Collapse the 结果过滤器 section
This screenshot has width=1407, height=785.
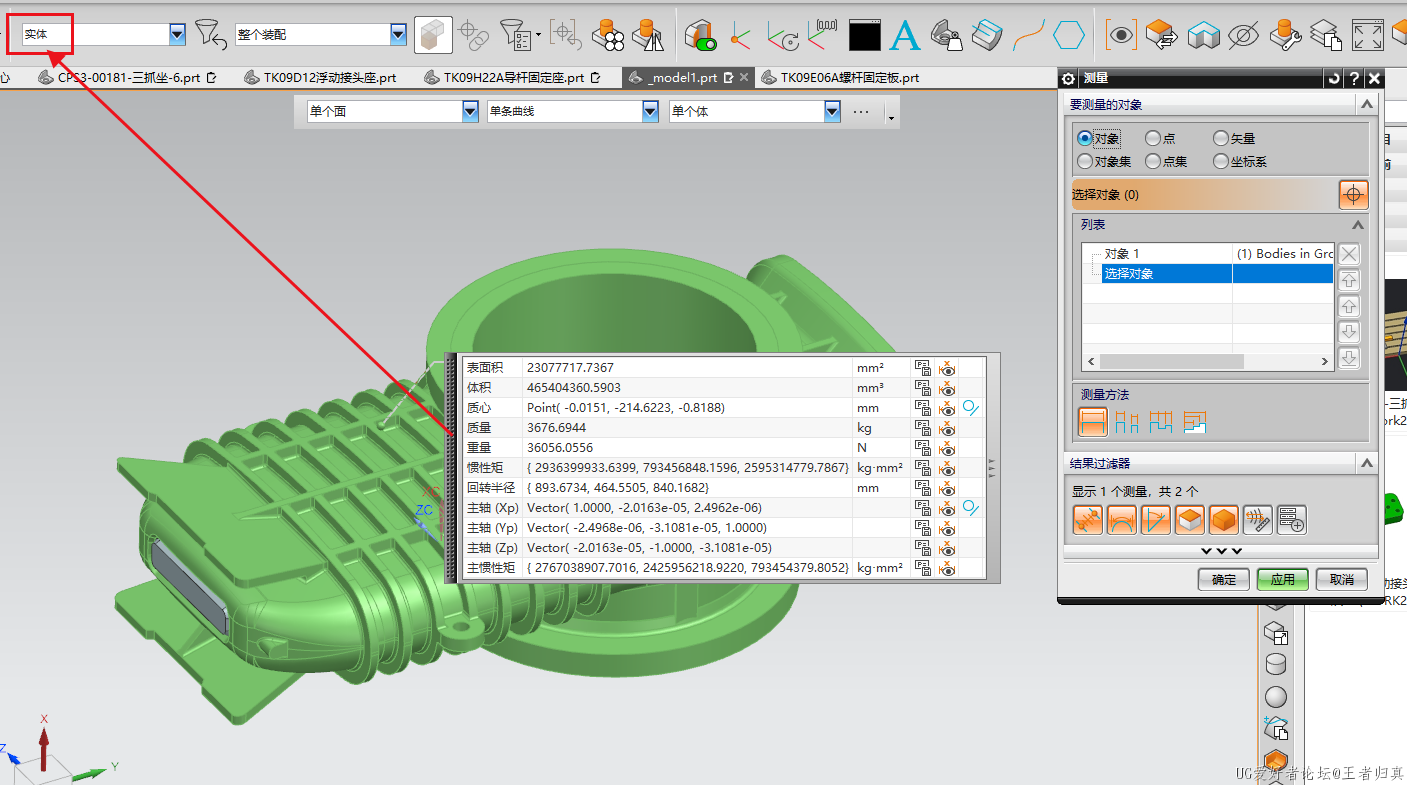pos(1365,463)
